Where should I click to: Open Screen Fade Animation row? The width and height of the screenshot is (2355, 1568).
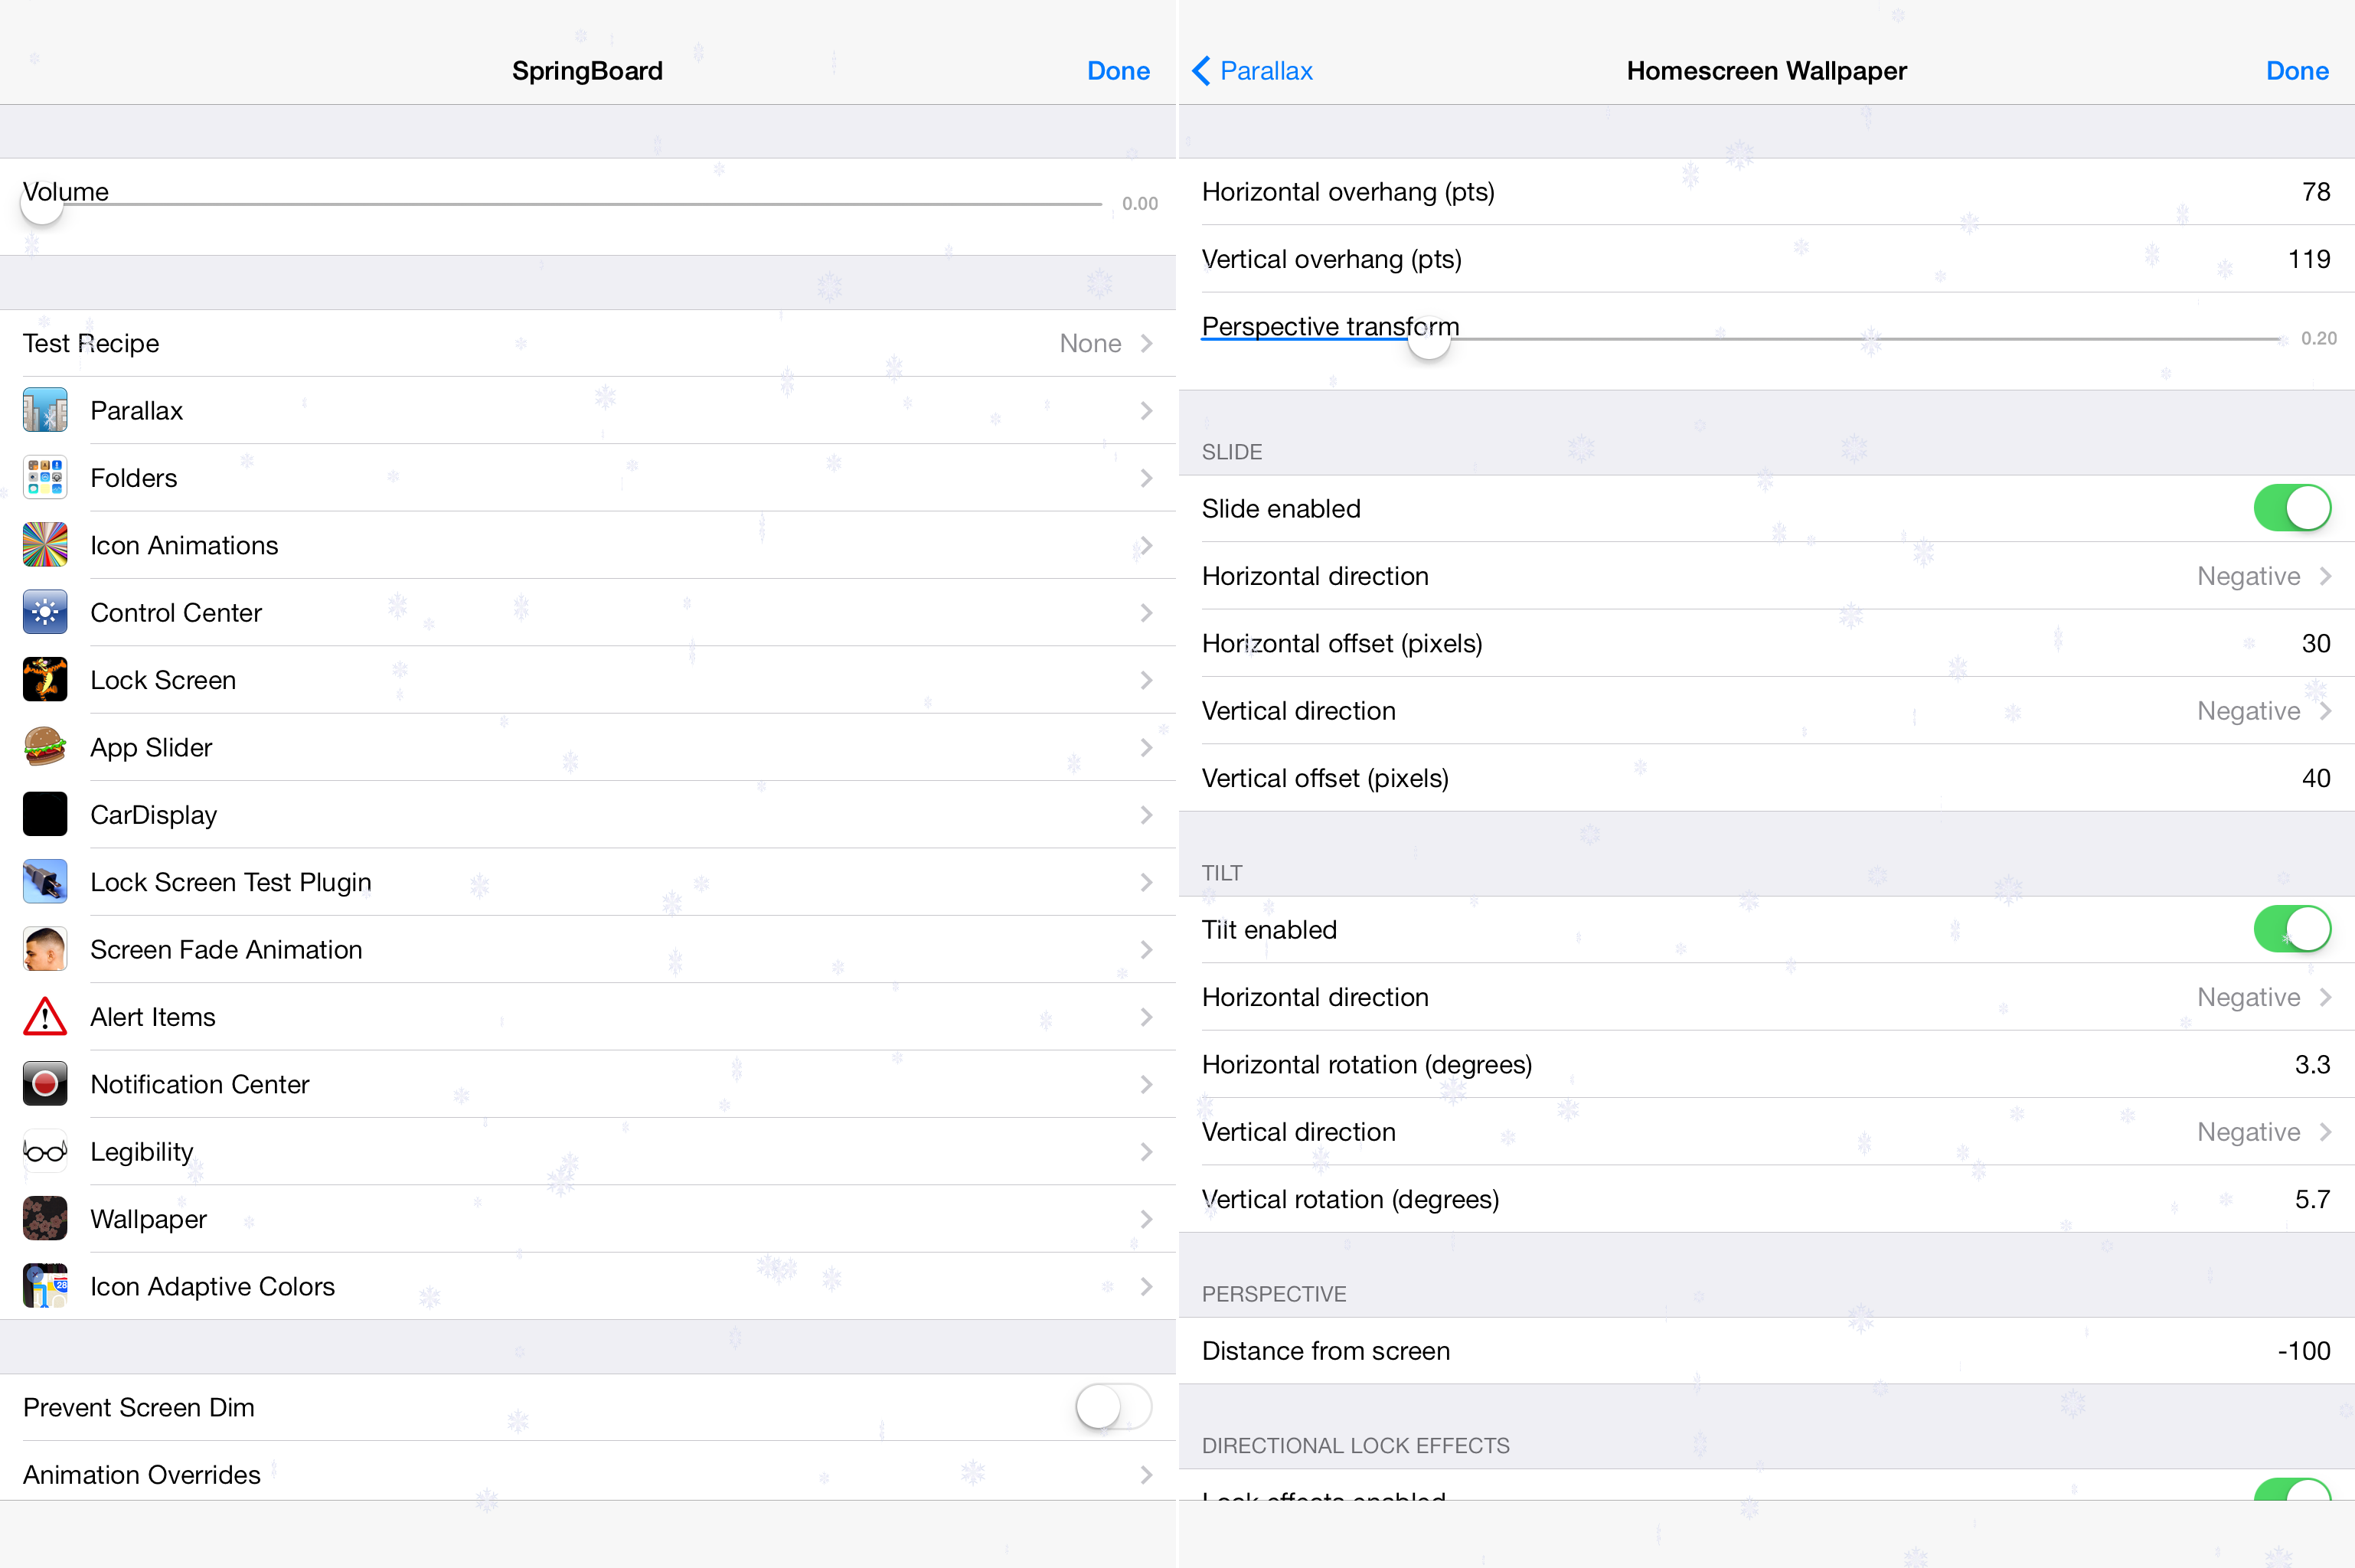pyautogui.click(x=588, y=949)
